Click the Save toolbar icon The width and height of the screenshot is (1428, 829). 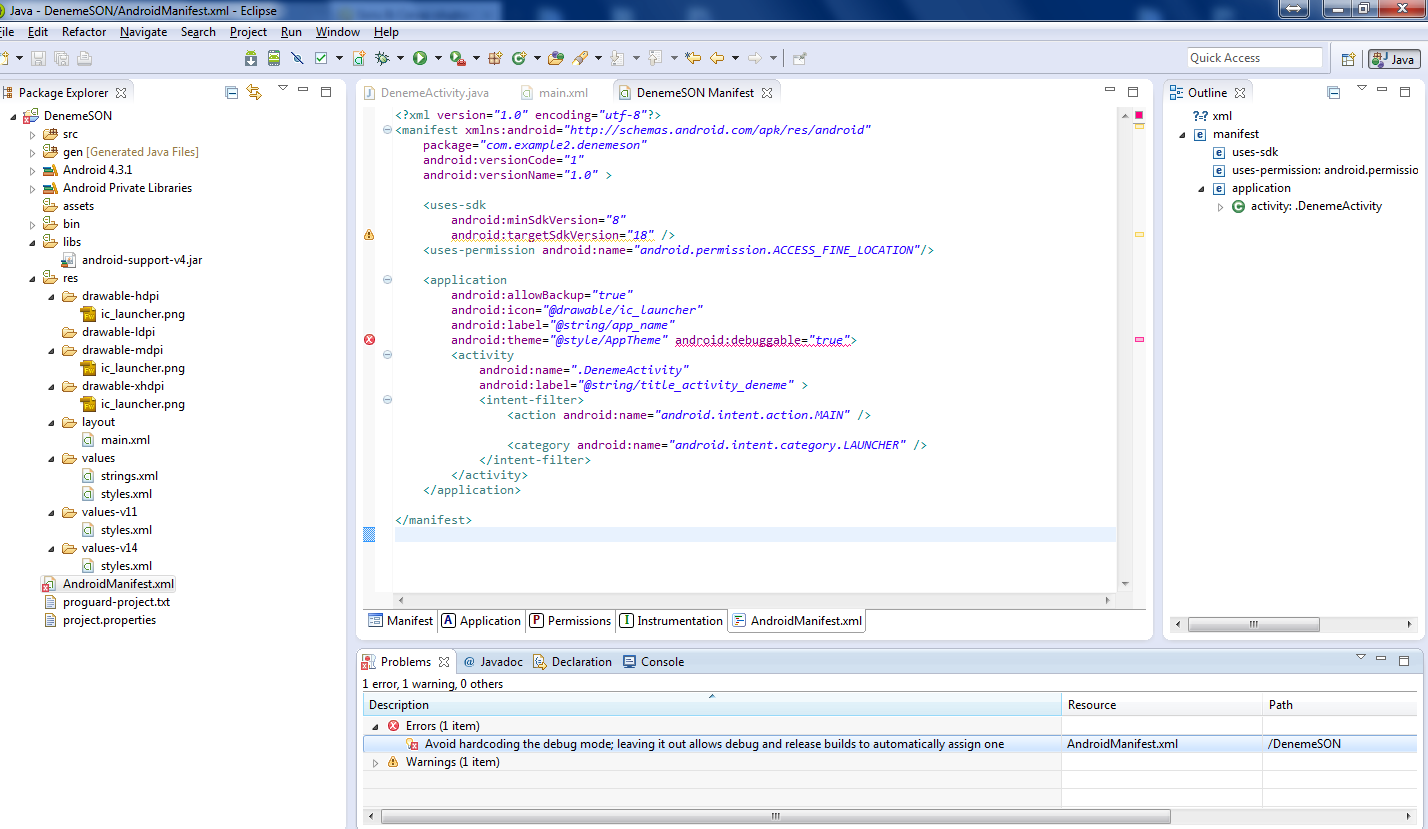[x=38, y=58]
